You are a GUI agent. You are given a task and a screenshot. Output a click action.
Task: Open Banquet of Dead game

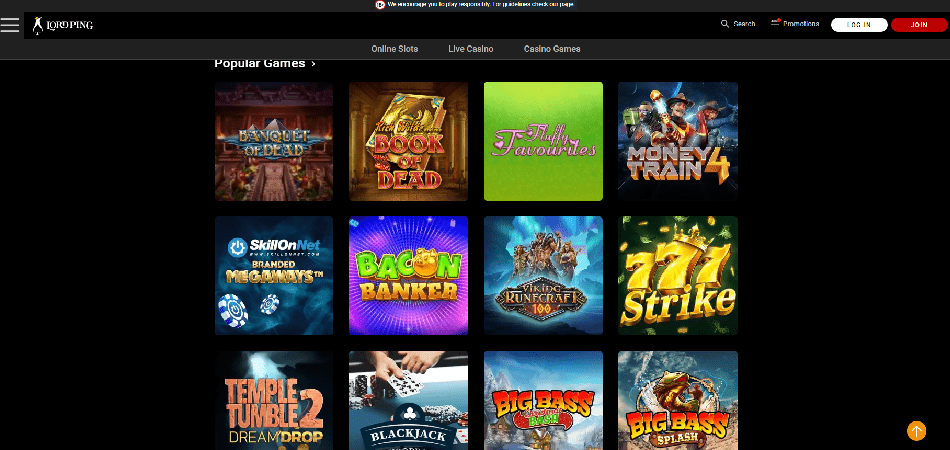274,141
